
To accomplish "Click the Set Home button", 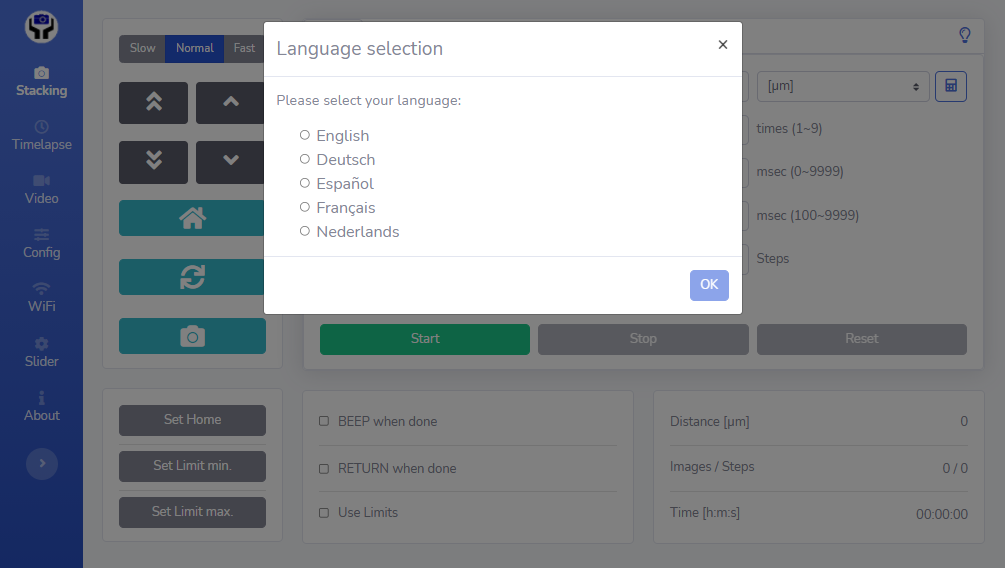I will [x=192, y=420].
